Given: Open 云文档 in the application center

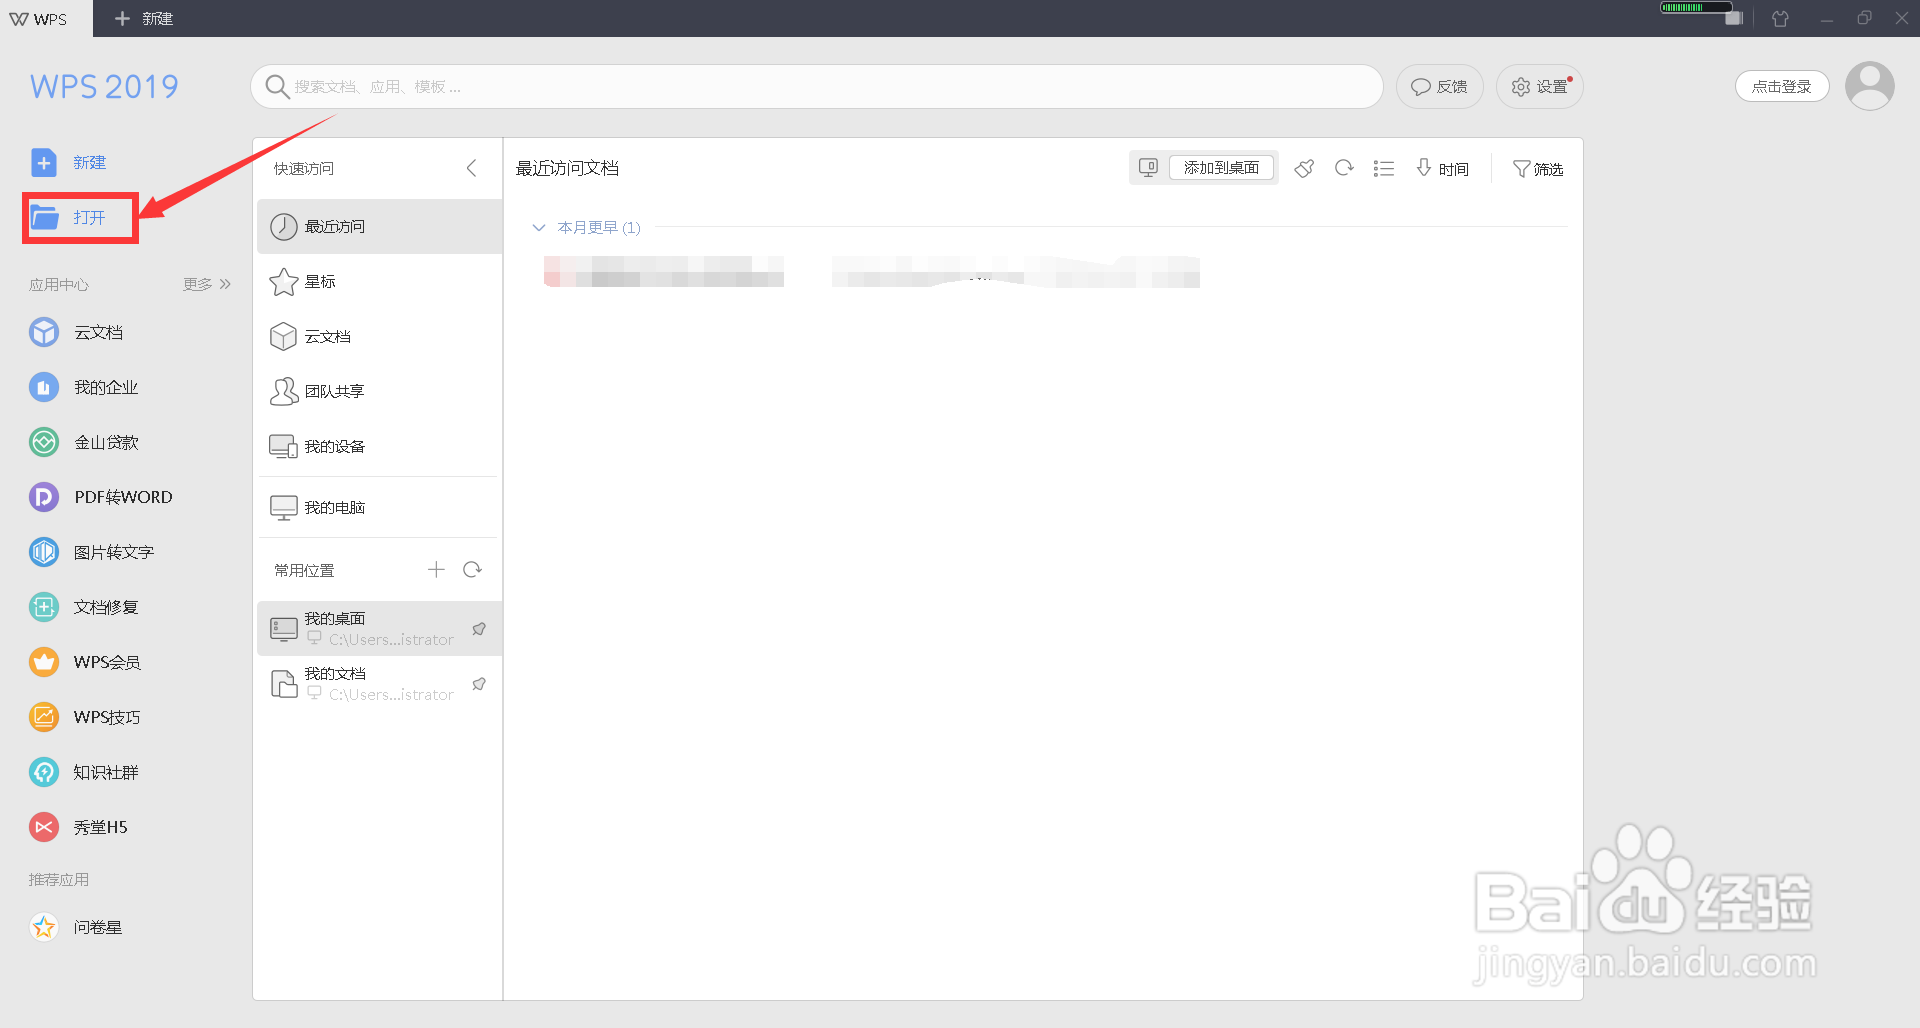Looking at the screenshot, I should coord(77,332).
